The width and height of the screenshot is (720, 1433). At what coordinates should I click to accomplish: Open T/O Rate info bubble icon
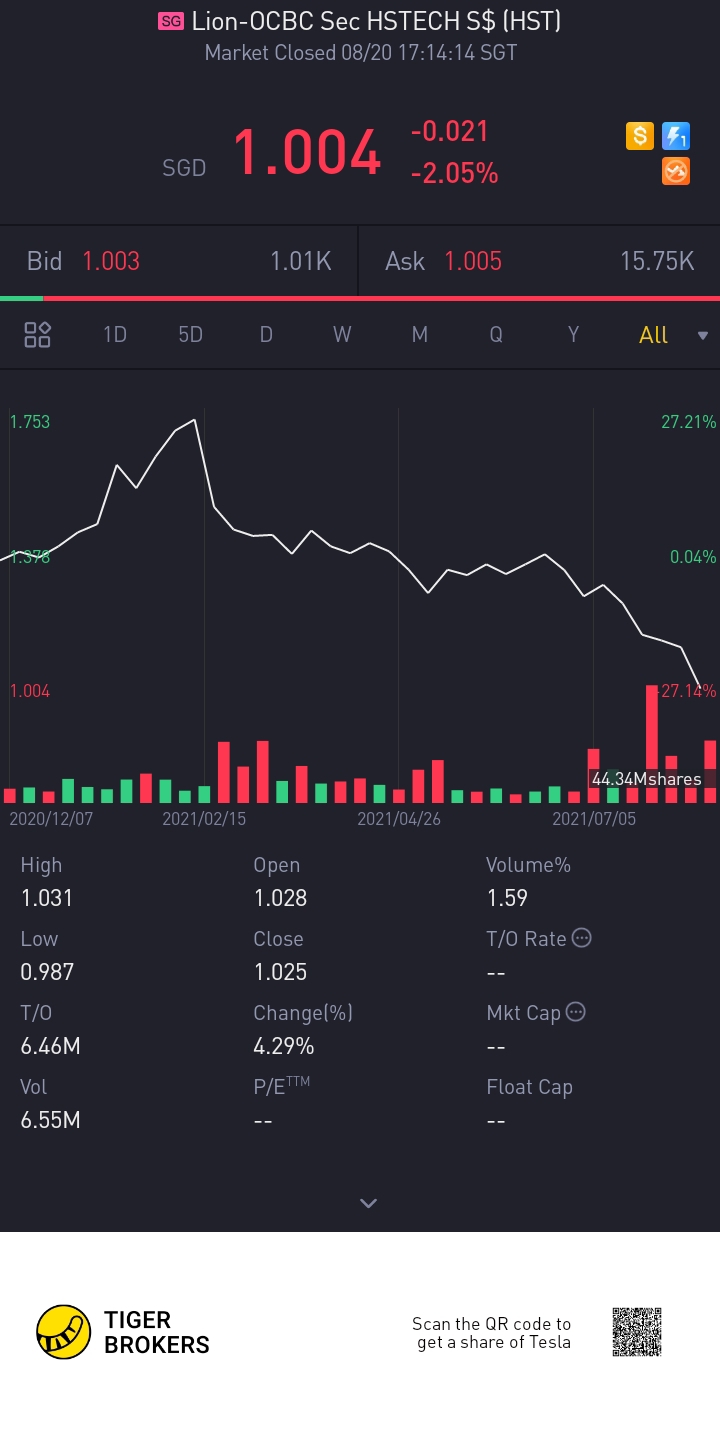pos(581,938)
